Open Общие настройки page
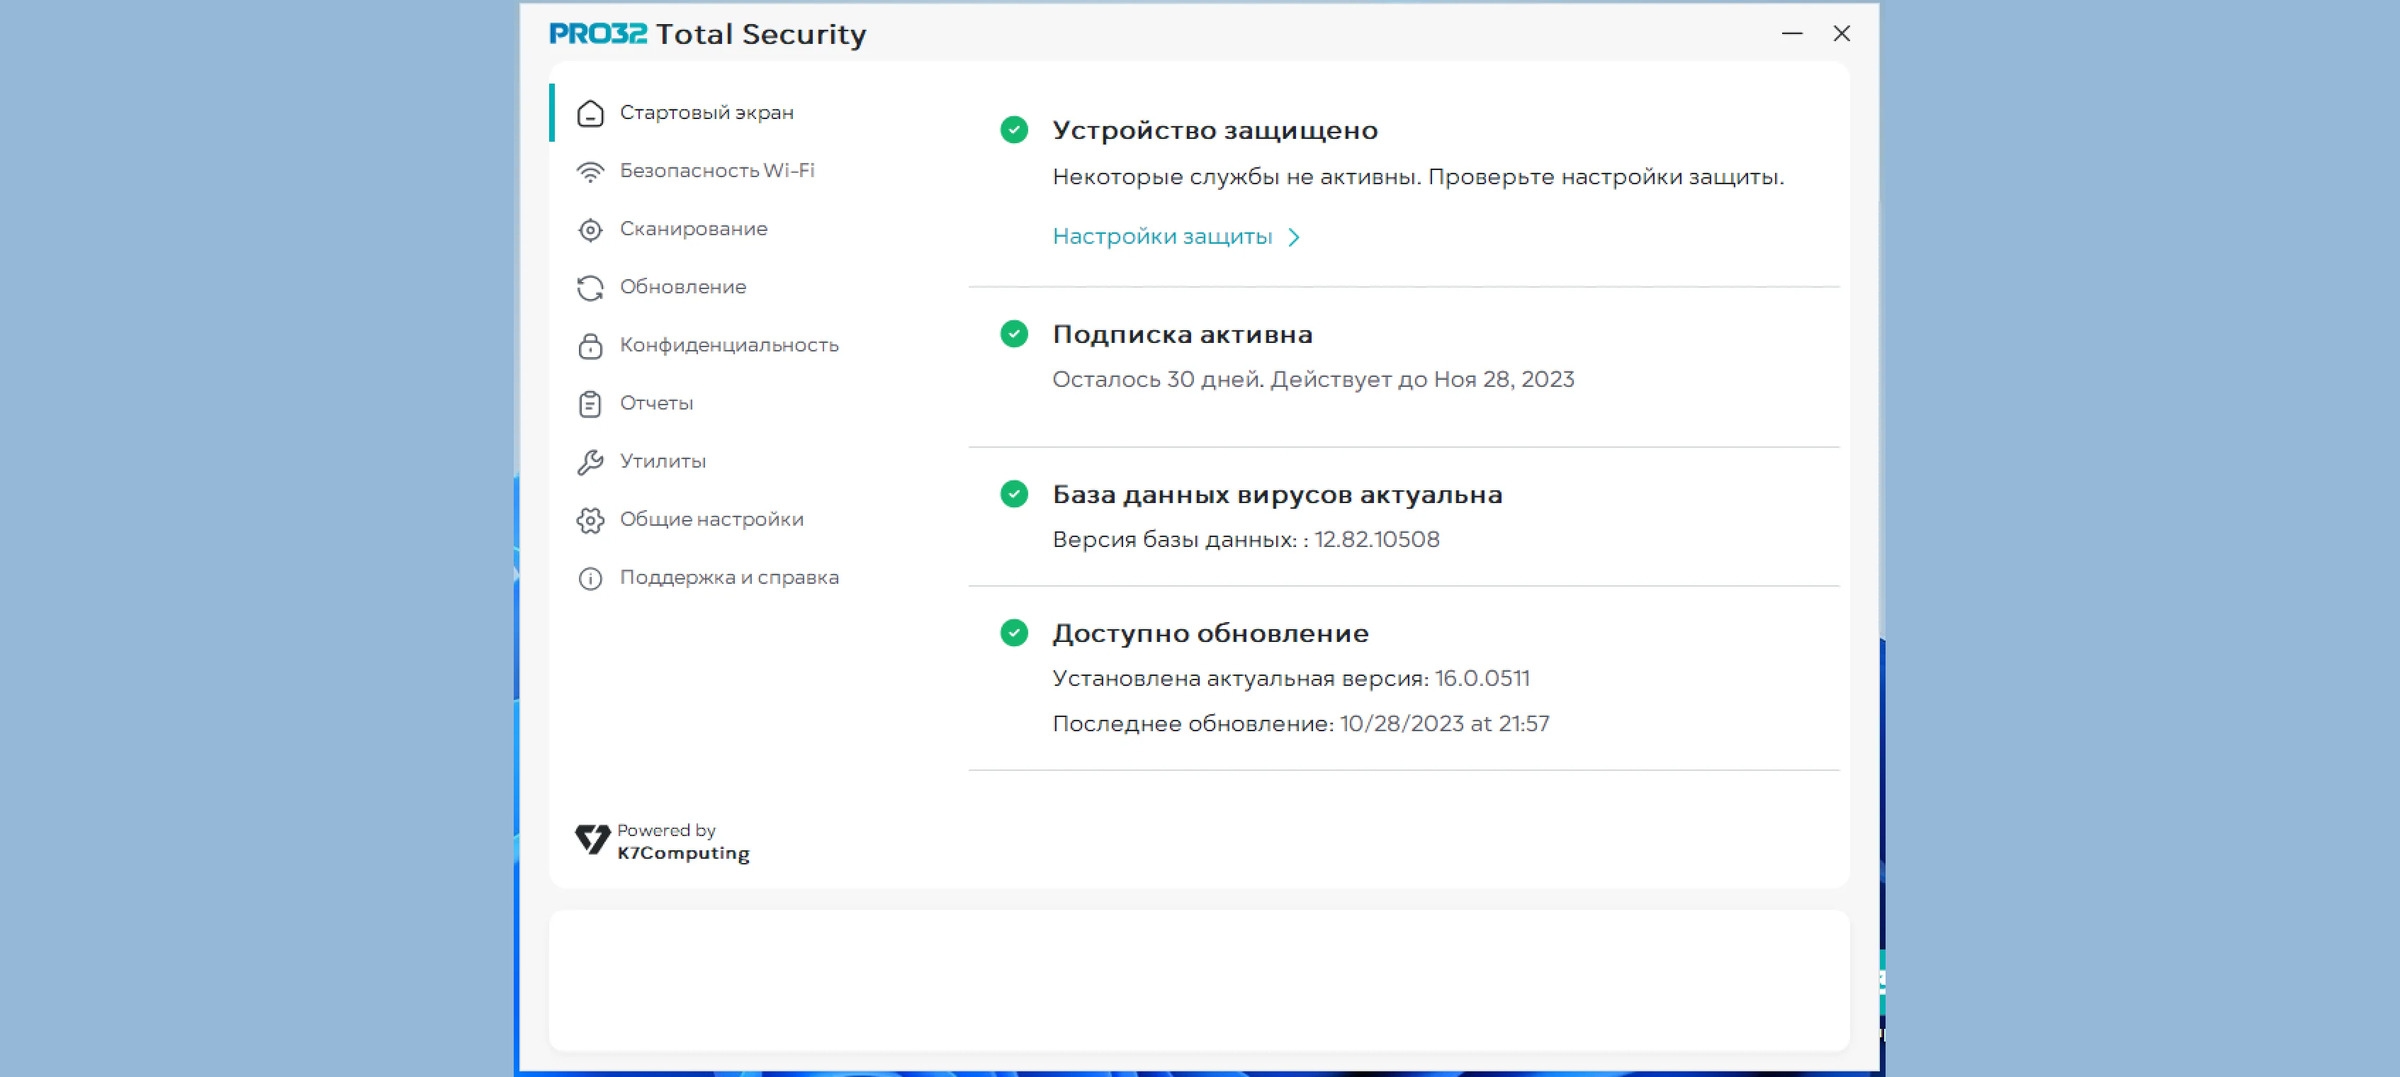The height and width of the screenshot is (1077, 2400). coord(711,518)
